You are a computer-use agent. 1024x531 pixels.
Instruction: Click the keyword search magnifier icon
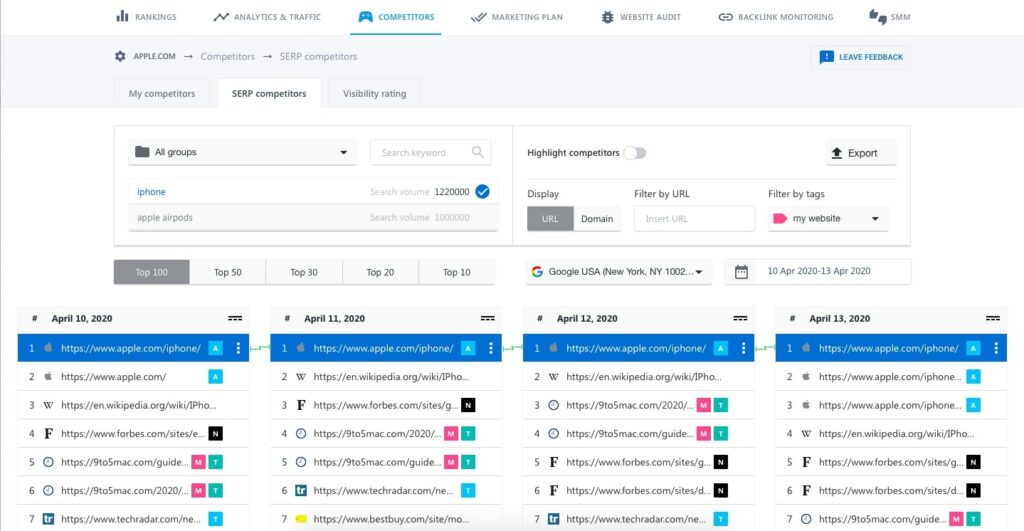[x=478, y=152]
